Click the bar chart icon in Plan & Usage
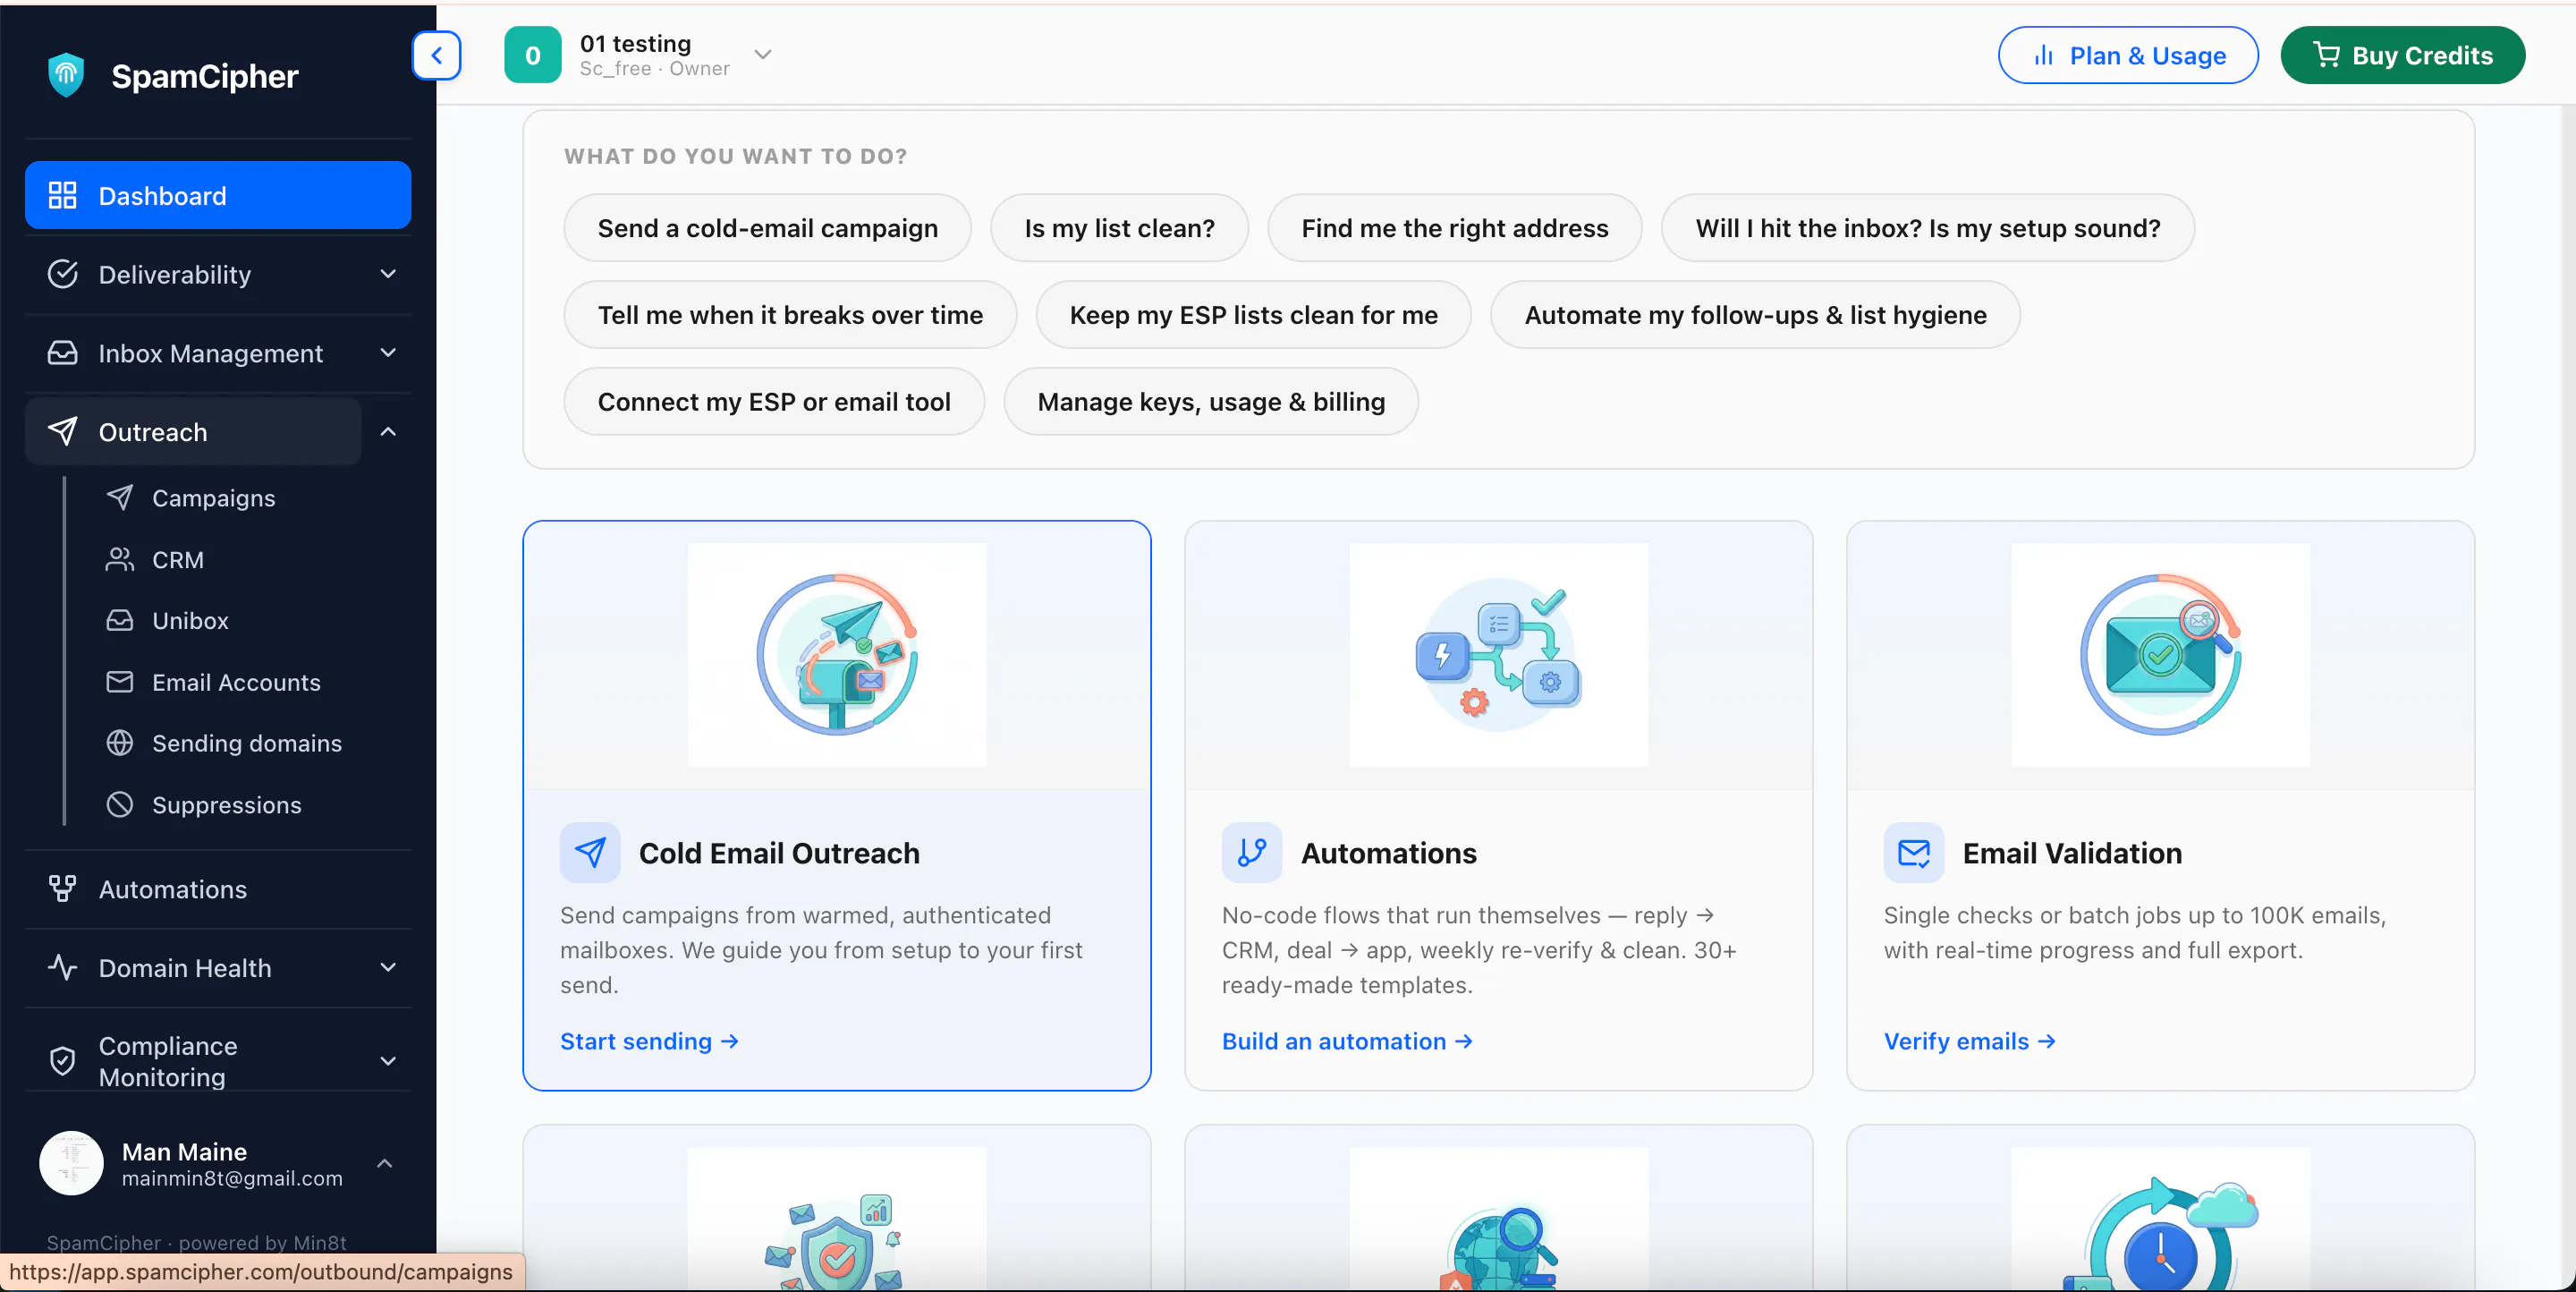 tap(2044, 55)
